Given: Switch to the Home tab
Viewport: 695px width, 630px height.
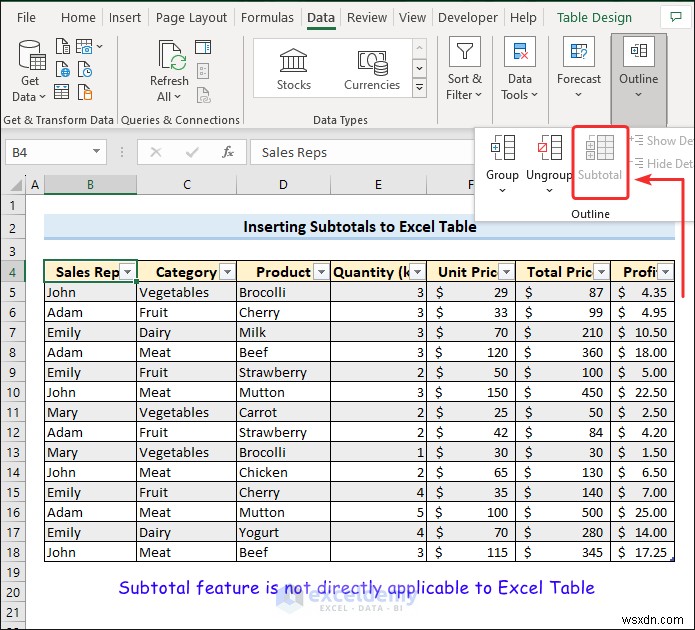Looking at the screenshot, I should click(x=78, y=17).
